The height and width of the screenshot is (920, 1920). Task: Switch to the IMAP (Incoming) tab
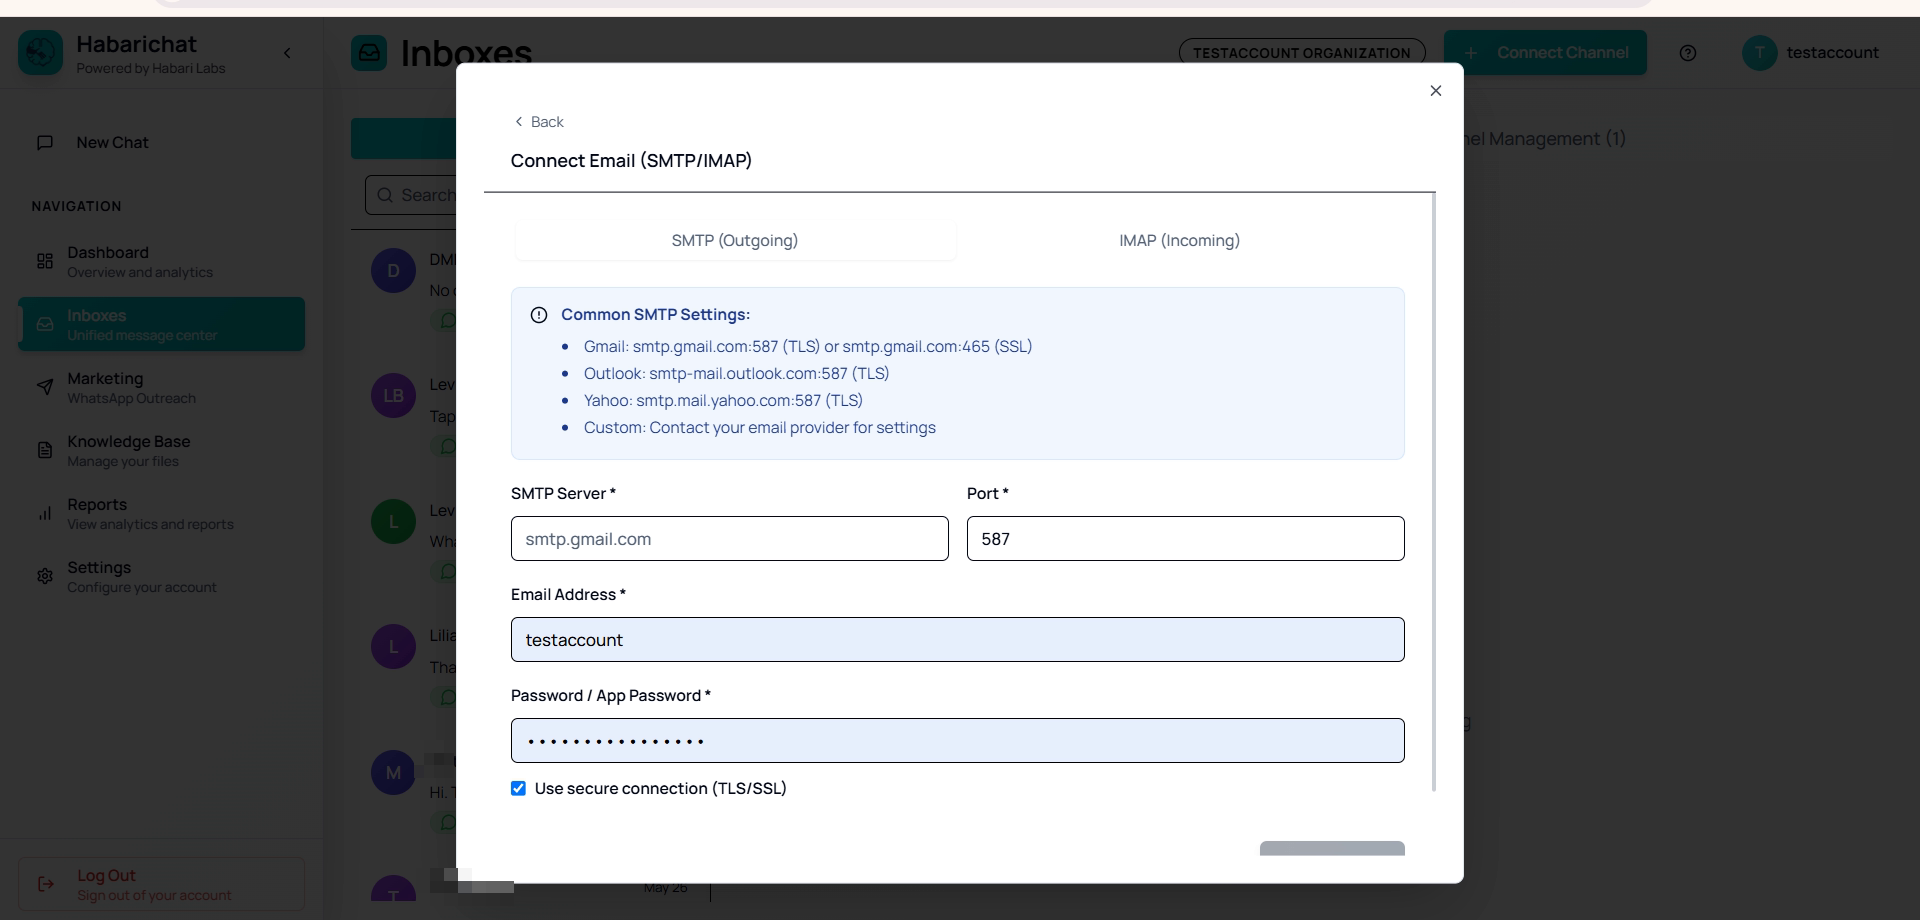[x=1180, y=240]
